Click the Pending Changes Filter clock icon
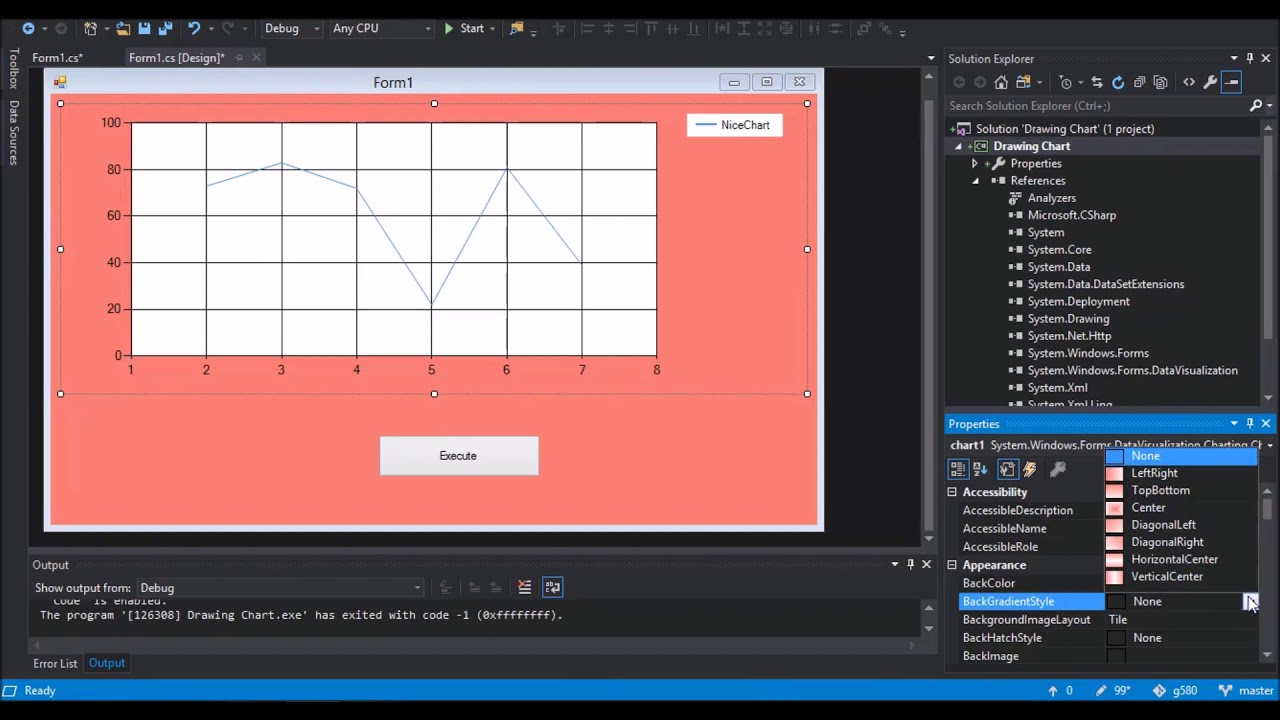Viewport: 1280px width, 720px height. pos(1067,82)
